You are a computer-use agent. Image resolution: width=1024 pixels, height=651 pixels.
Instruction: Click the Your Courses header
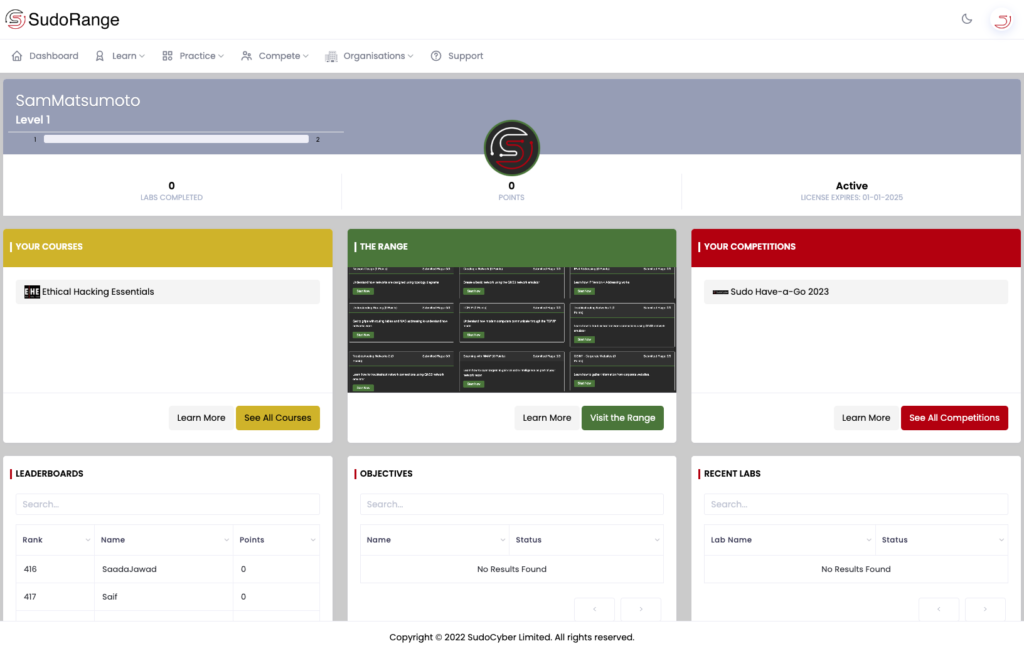(168, 247)
